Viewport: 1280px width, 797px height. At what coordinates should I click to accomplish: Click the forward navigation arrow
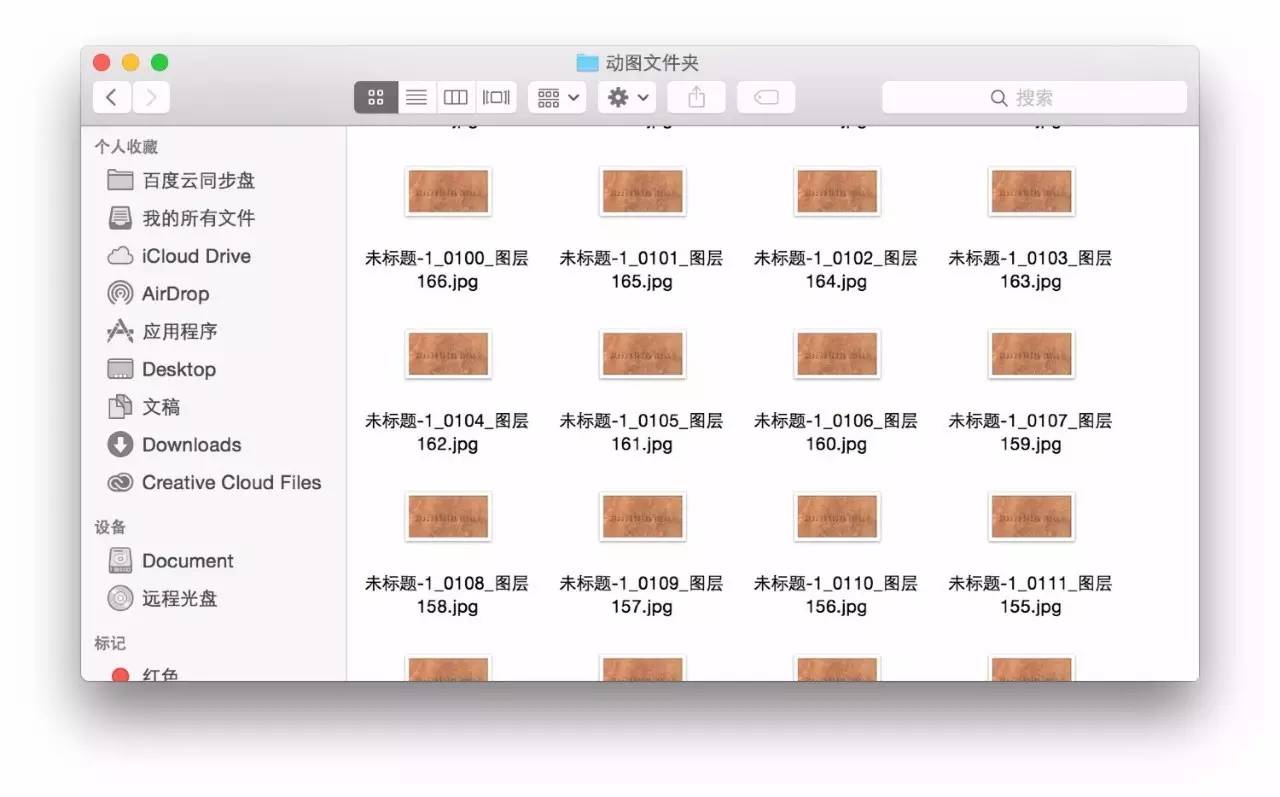pyautogui.click(x=151, y=97)
